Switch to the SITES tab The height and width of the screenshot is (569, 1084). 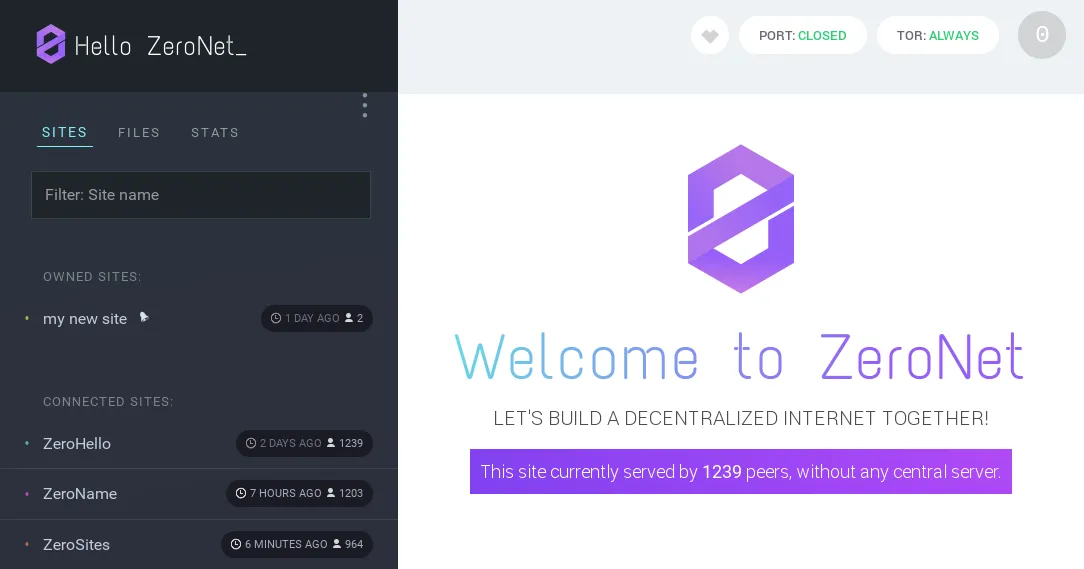click(x=64, y=132)
